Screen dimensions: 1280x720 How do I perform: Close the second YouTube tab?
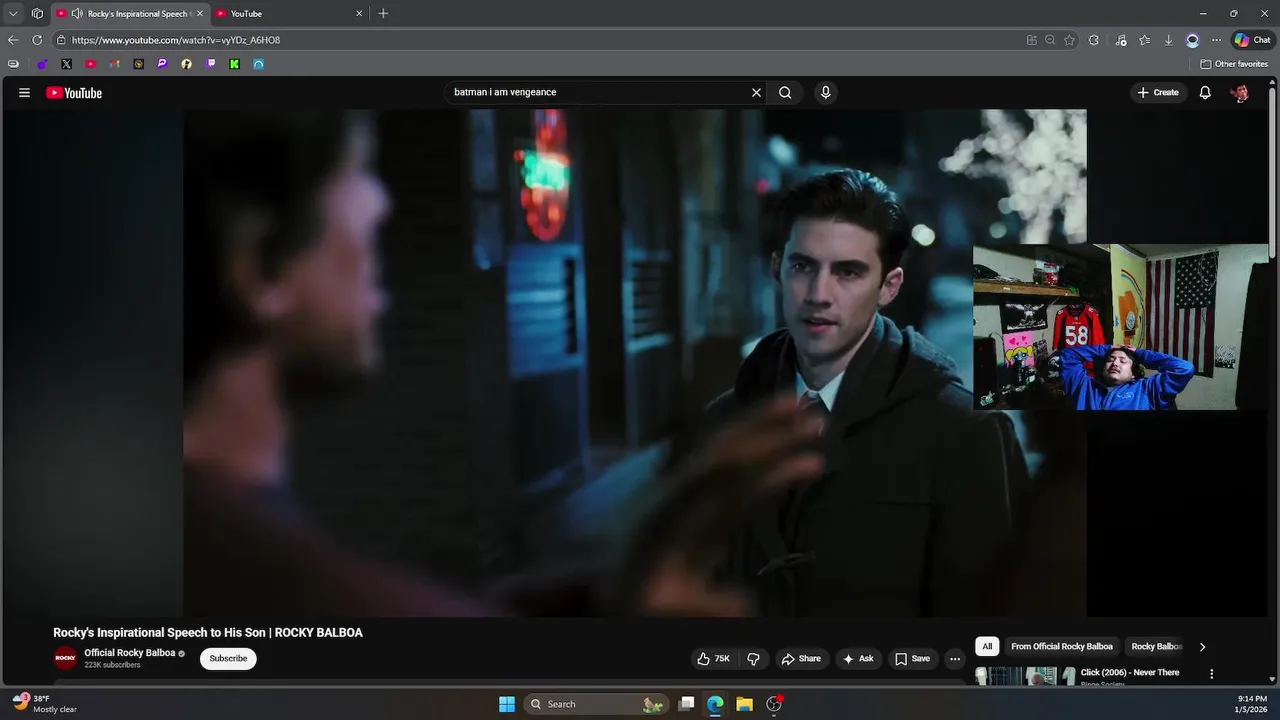359,13
